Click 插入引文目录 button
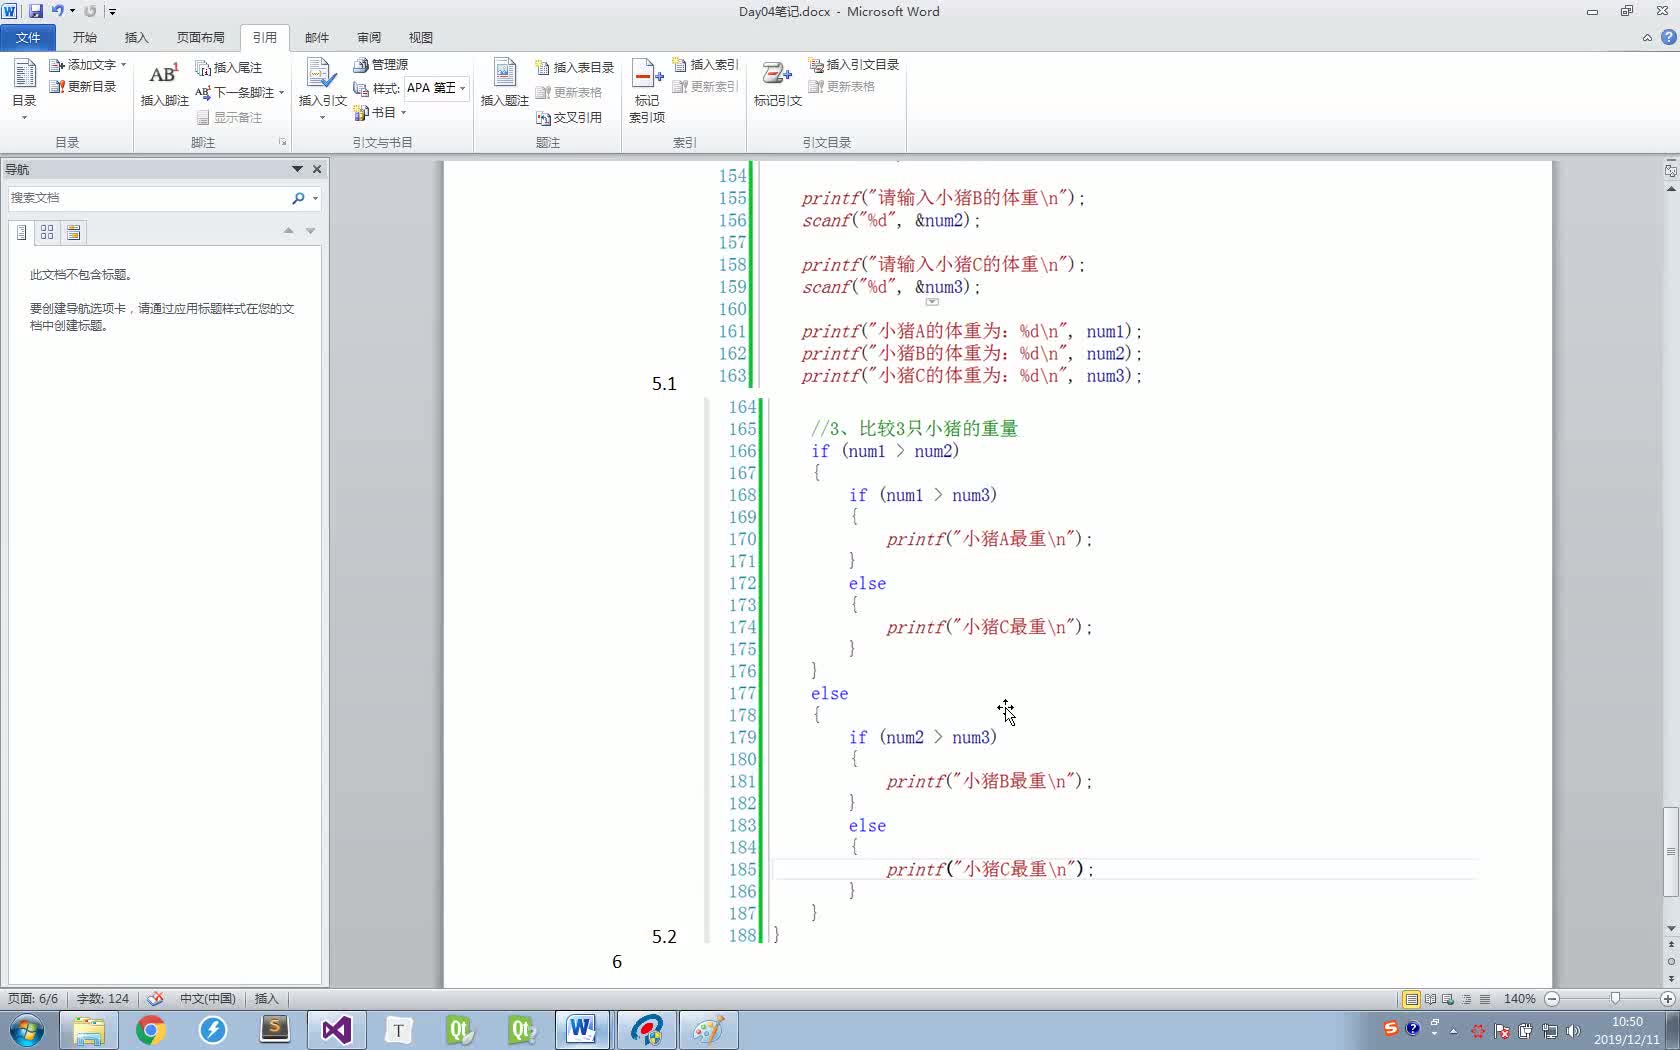 (854, 64)
